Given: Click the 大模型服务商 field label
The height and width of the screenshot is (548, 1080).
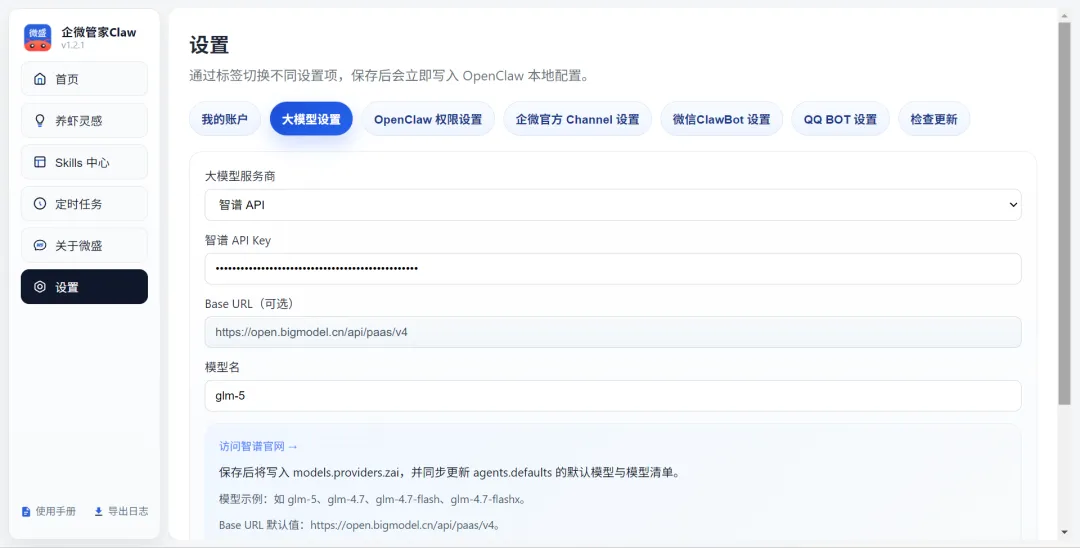Looking at the screenshot, I should pos(240,176).
